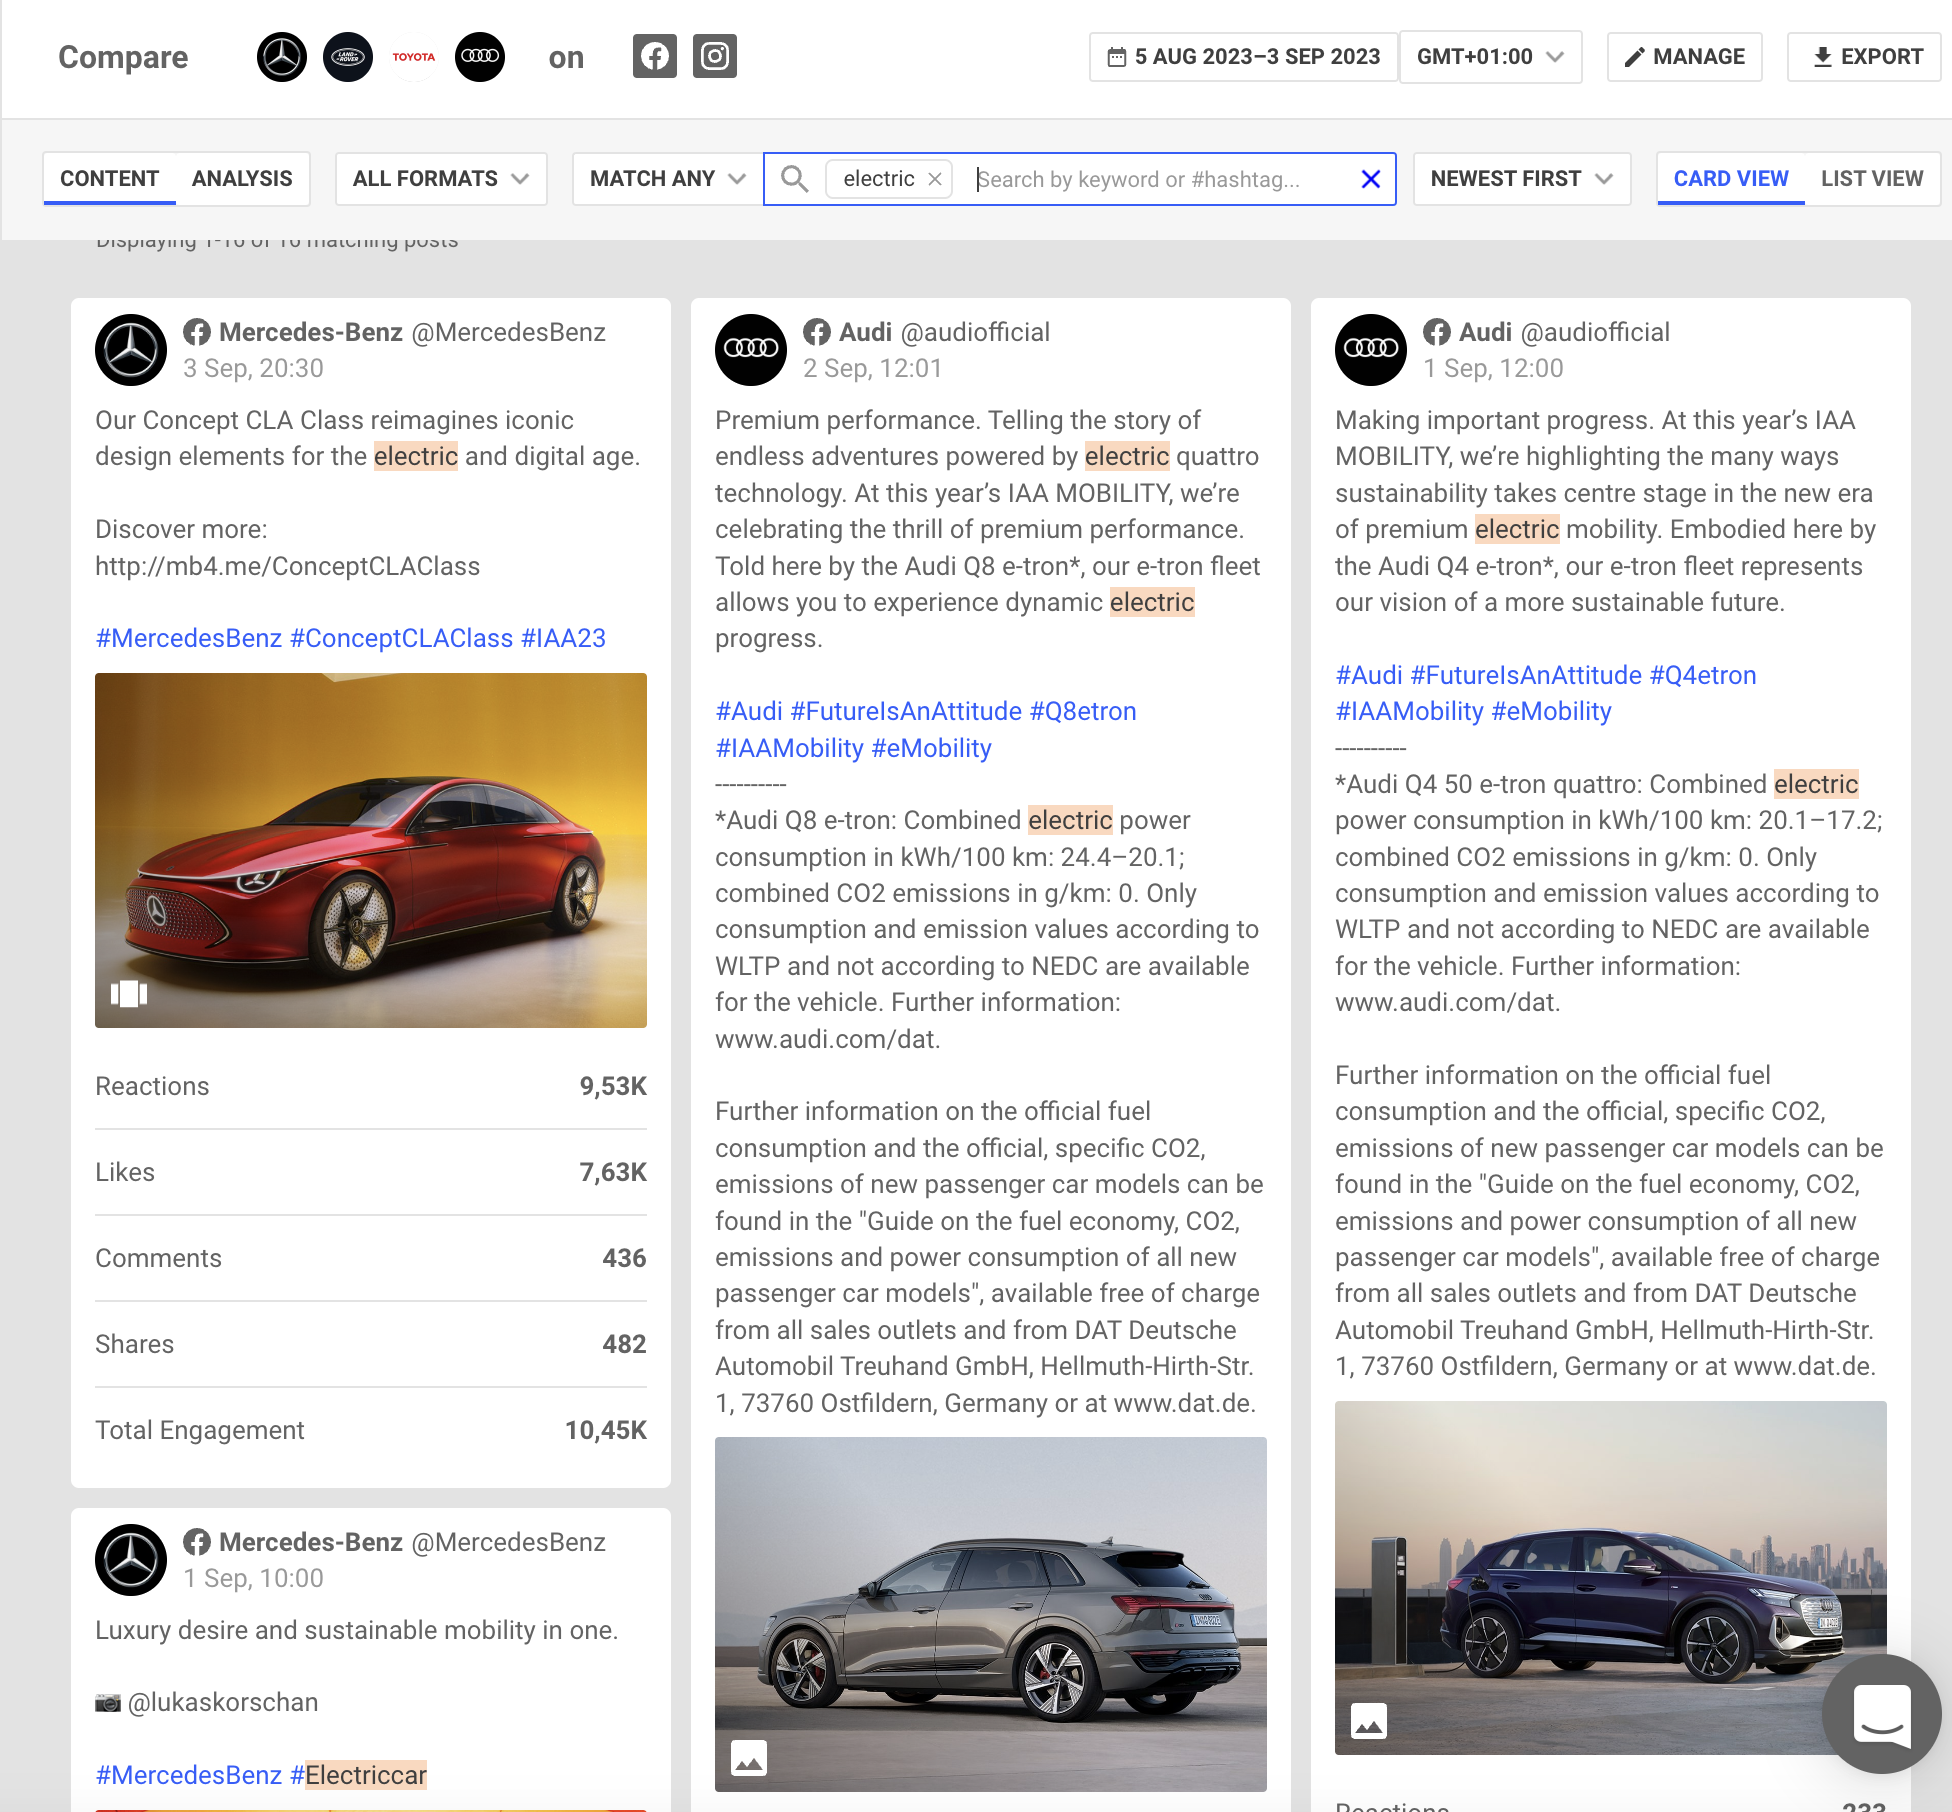Click Facebook icon beside Audi 2 Sep post
This screenshot has height=1812, width=1952.
coord(817,332)
